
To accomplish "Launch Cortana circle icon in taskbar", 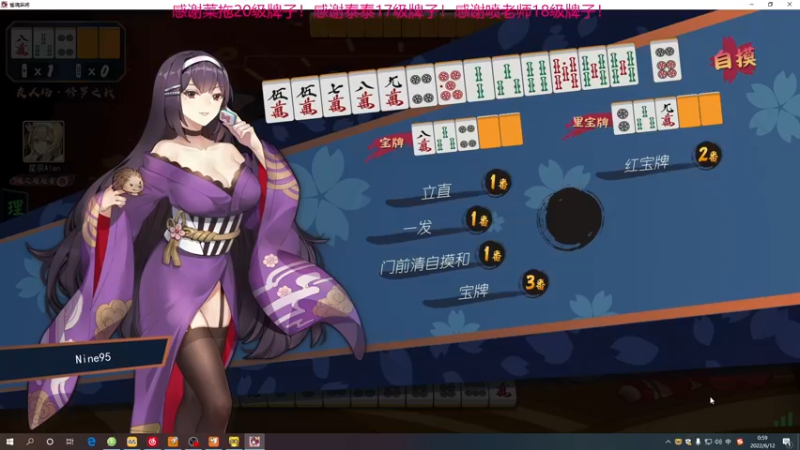I will pyautogui.click(x=49, y=442).
